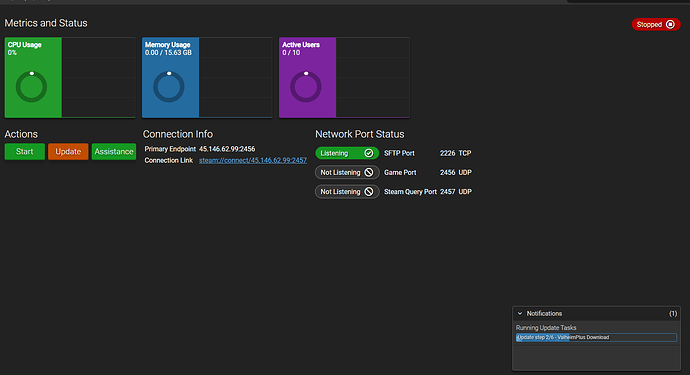
Task: Select the Active Users metric card
Action: click(345, 77)
